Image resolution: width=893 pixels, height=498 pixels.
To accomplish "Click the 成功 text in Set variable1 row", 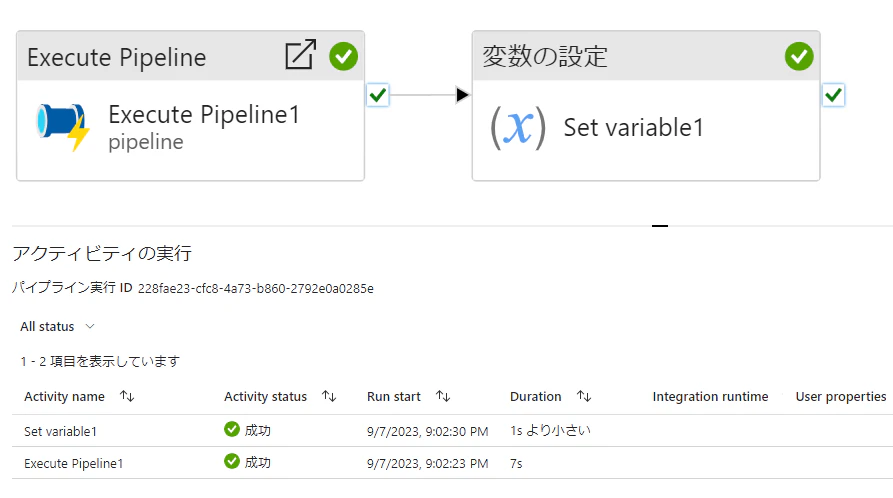I will click(x=257, y=430).
